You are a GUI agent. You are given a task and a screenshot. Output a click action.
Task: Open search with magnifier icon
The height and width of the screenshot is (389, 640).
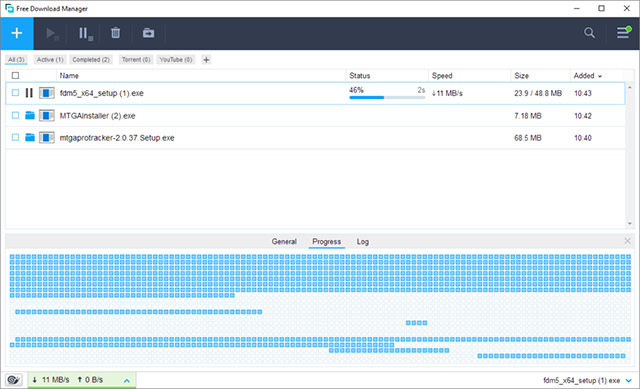589,33
